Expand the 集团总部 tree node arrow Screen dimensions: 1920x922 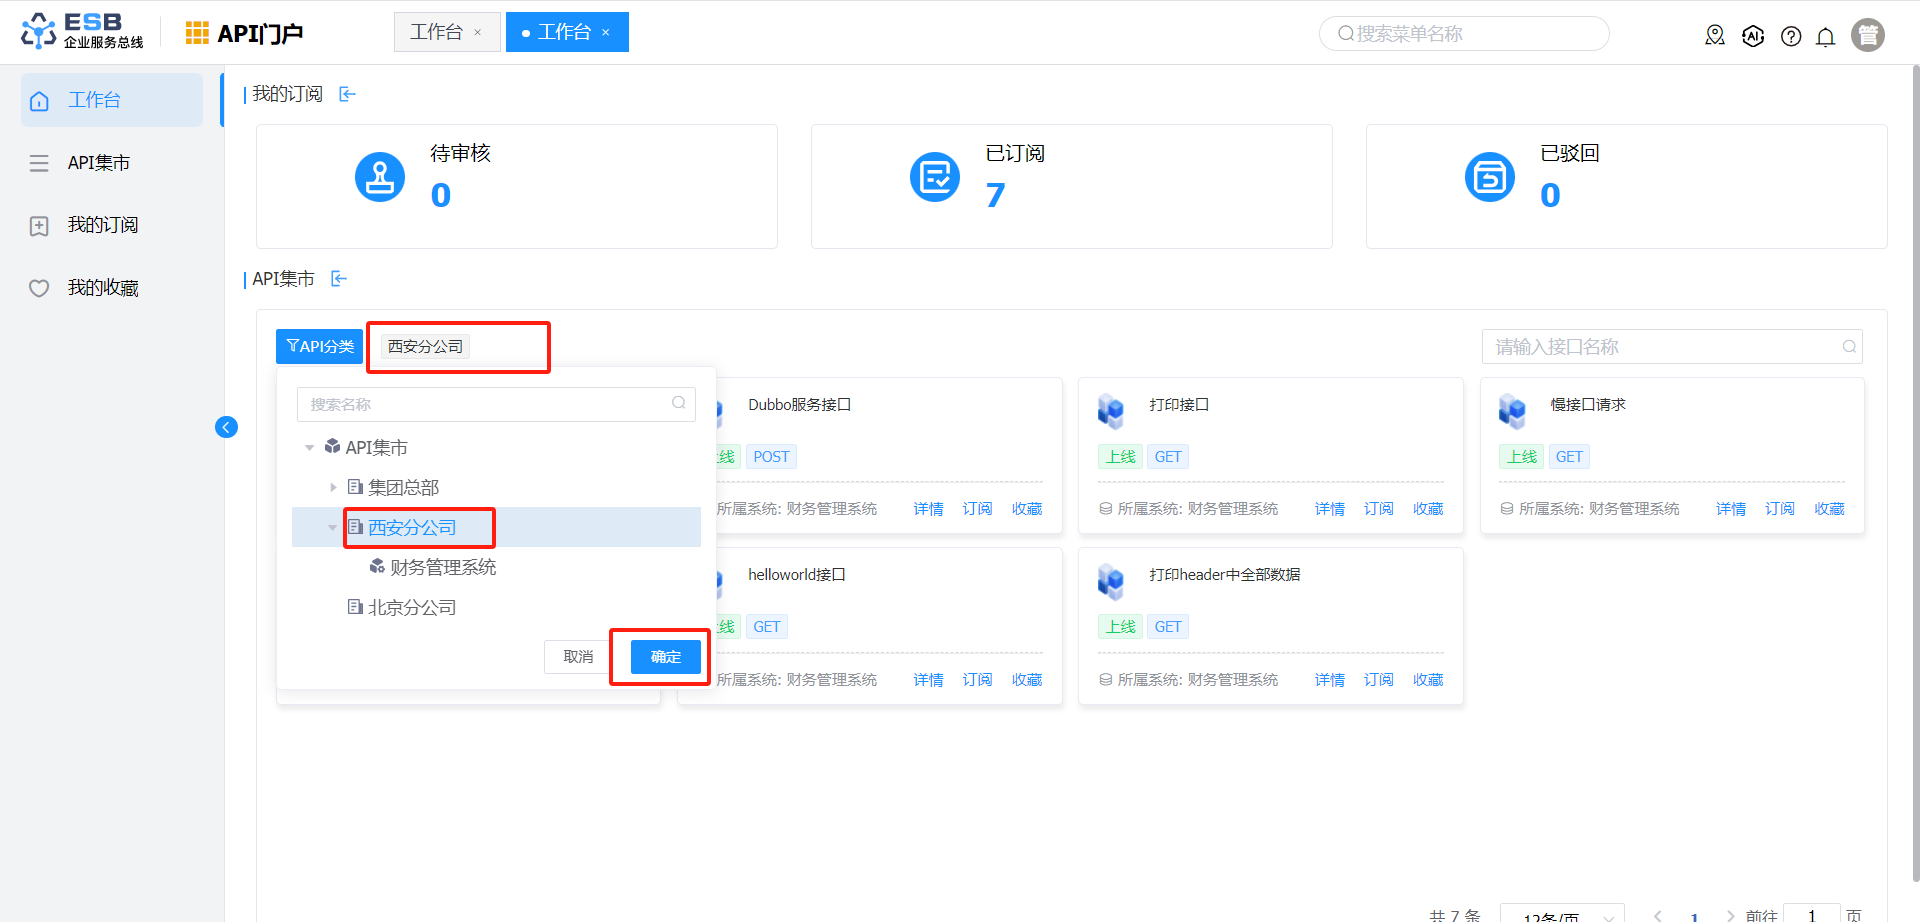pyautogui.click(x=333, y=487)
